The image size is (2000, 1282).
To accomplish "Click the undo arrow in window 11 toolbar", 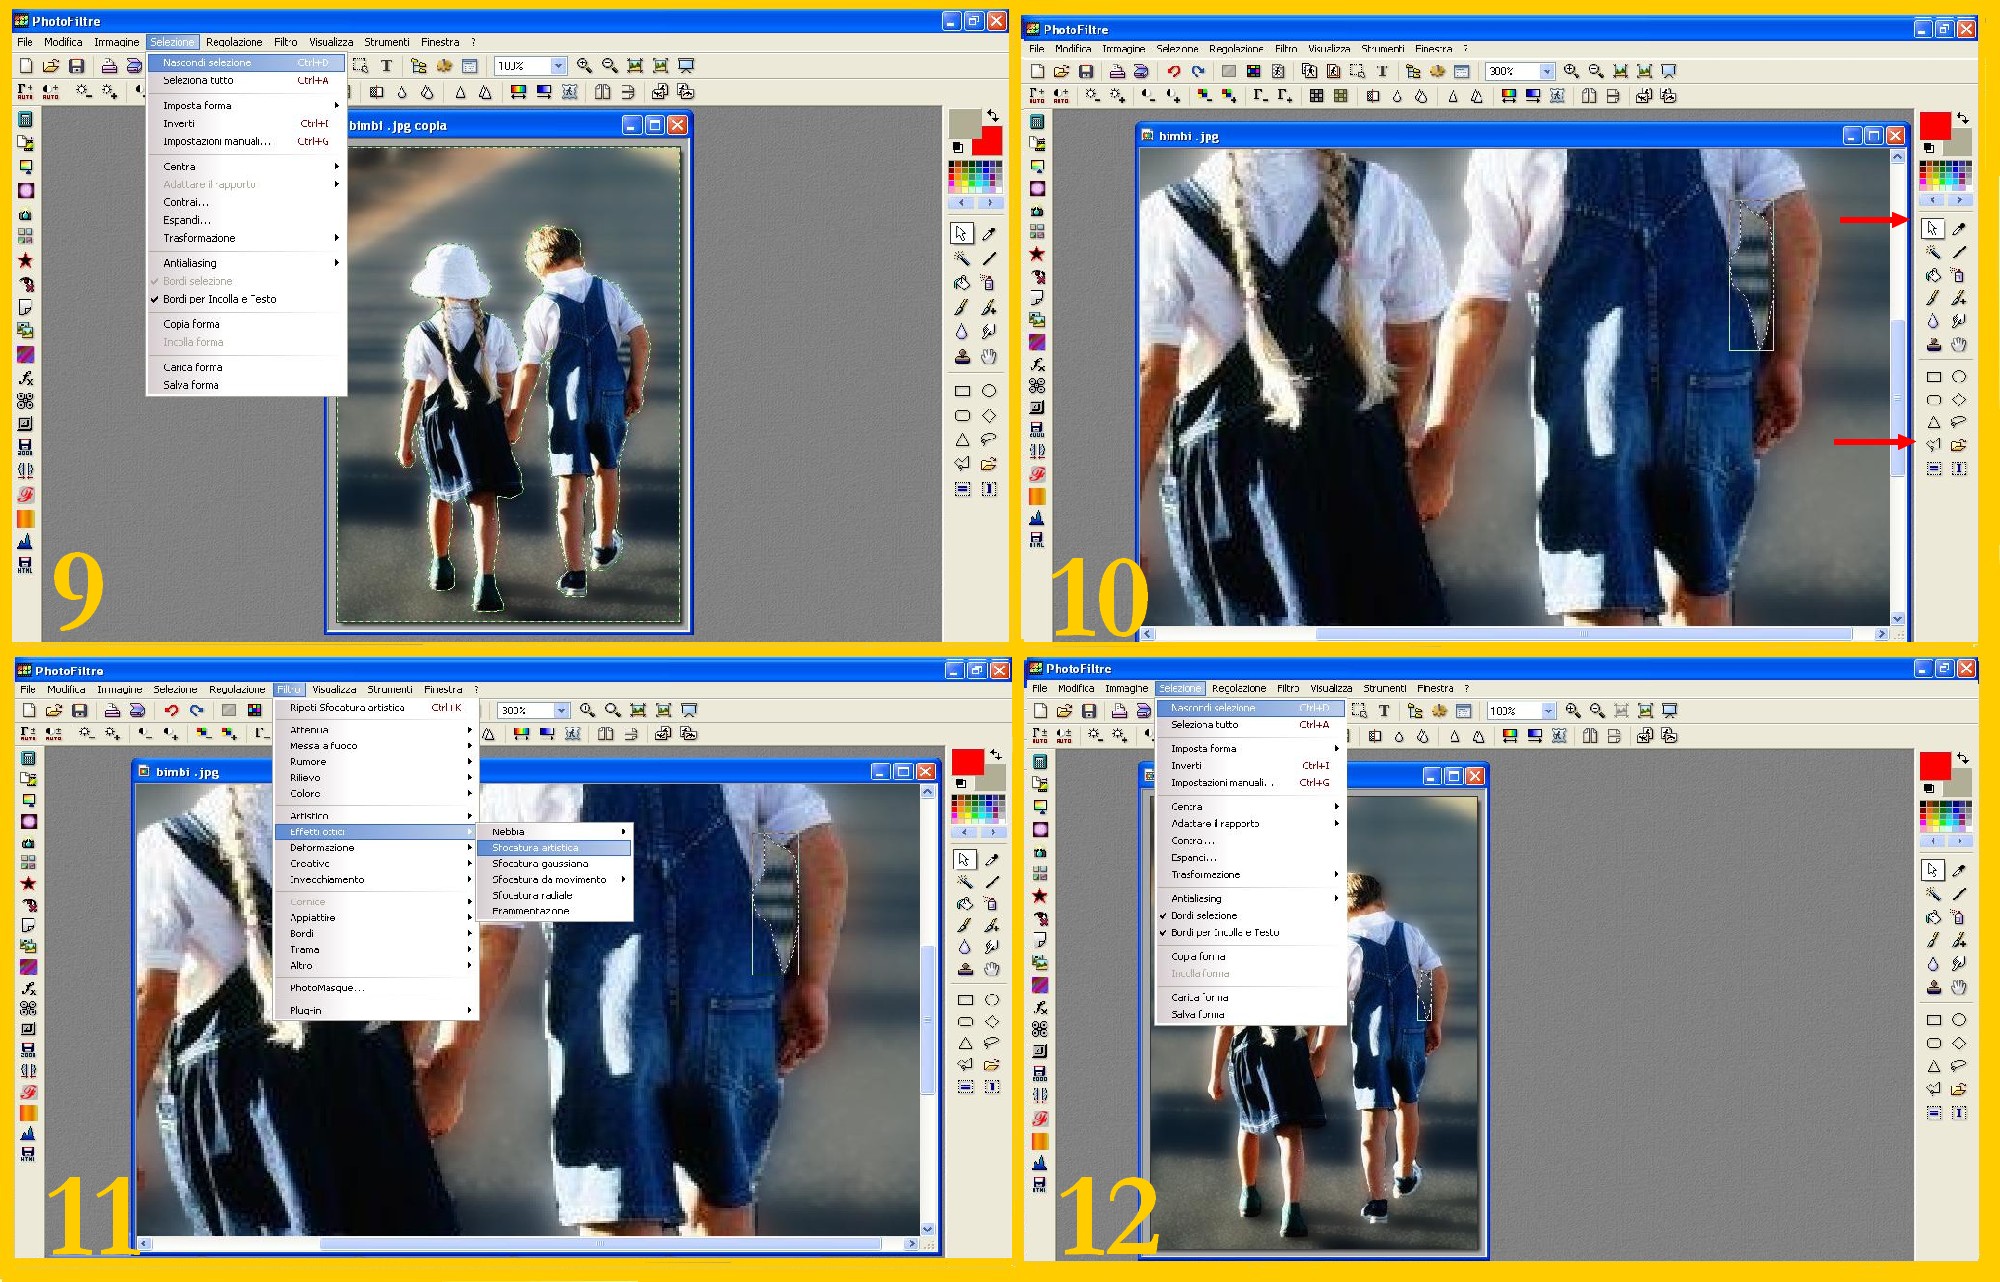I will point(171,710).
